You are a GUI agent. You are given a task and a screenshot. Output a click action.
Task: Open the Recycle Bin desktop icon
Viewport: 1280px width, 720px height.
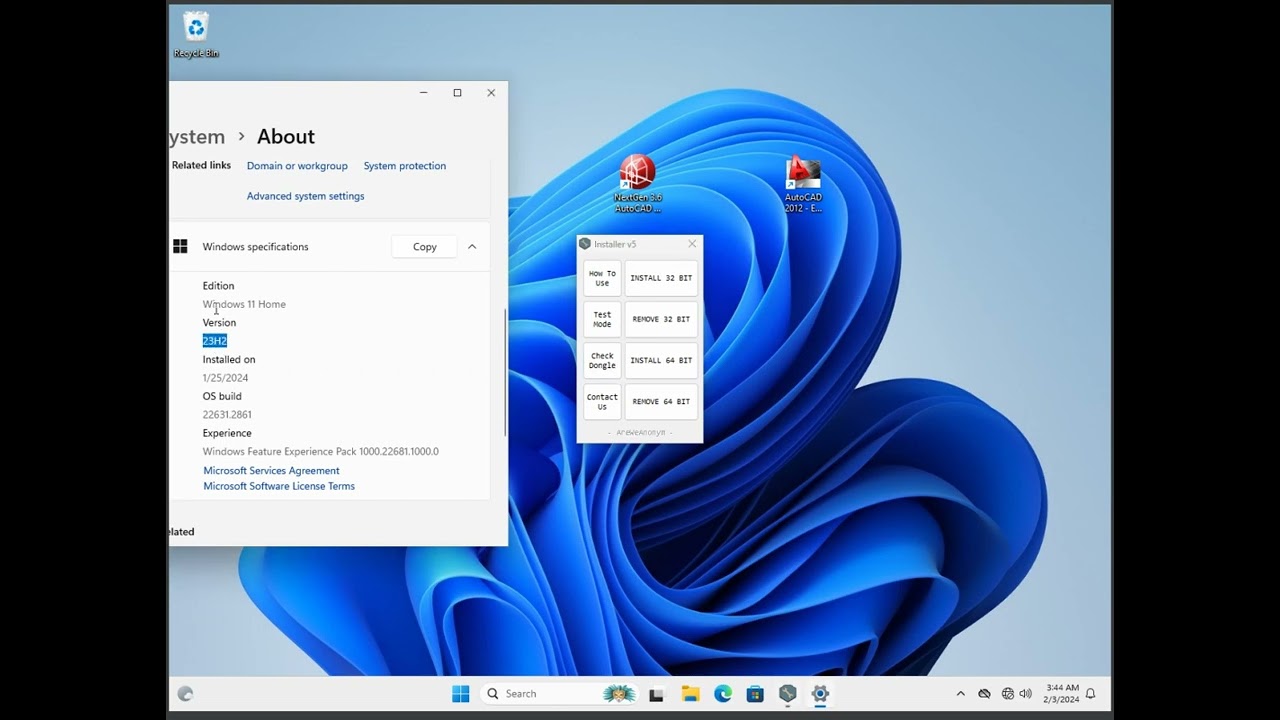pos(196,35)
